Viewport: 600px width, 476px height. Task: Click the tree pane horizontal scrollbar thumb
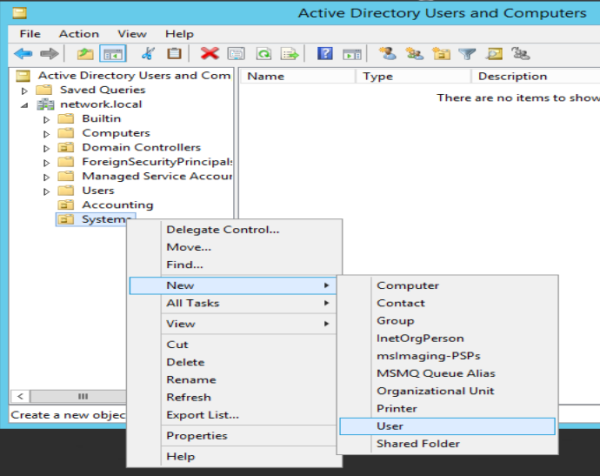78,396
